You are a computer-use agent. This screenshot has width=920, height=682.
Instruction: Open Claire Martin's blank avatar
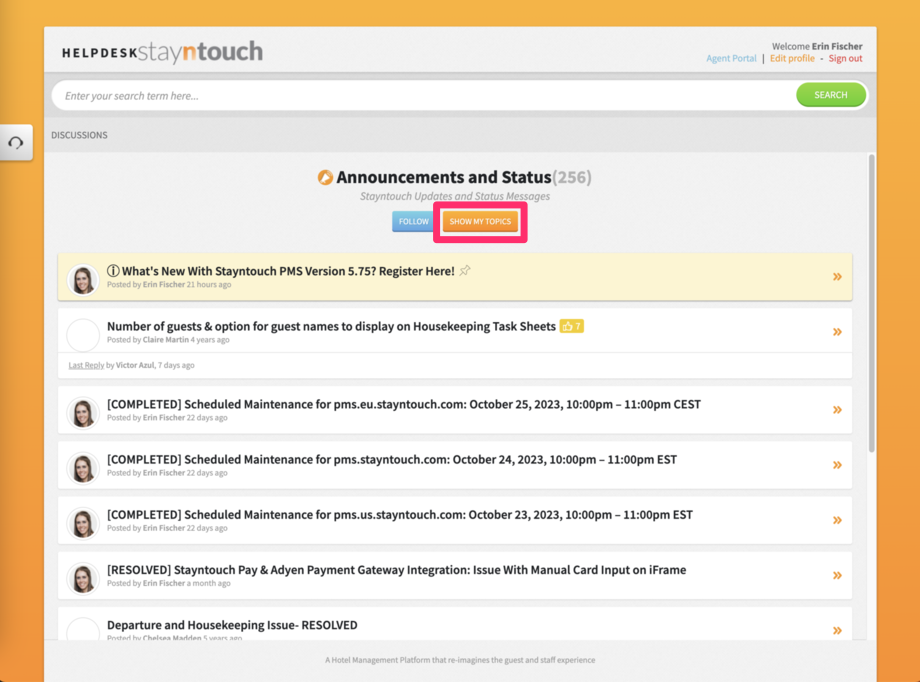83,335
